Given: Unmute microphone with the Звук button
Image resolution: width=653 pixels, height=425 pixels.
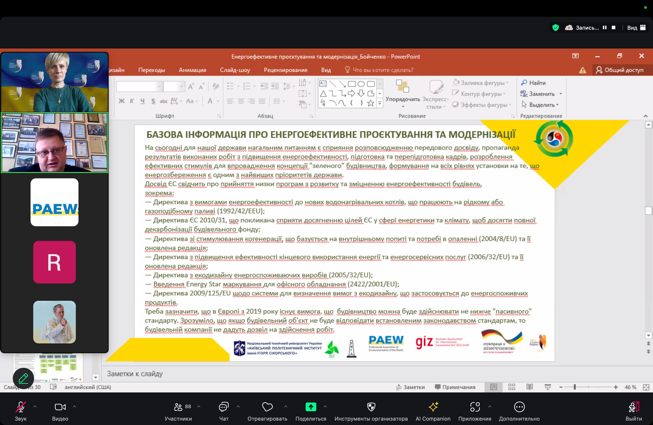Looking at the screenshot, I should point(20,406).
